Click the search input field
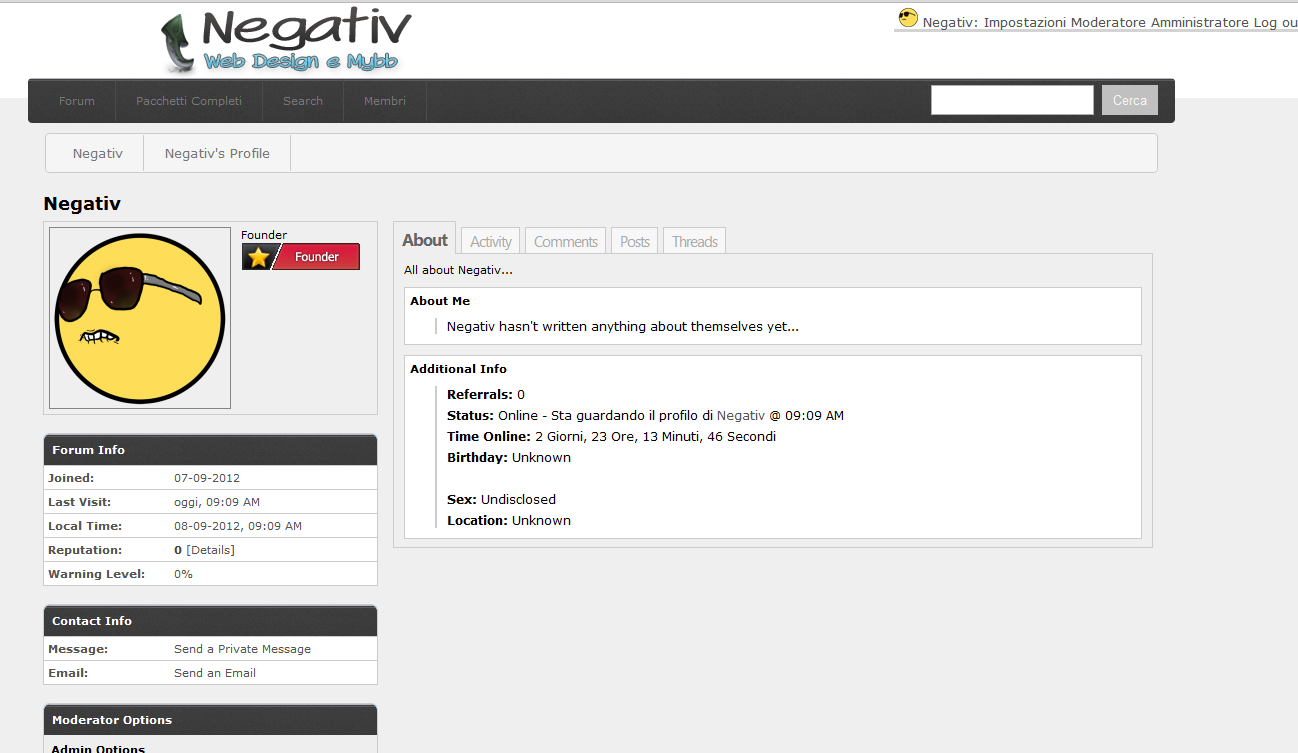The image size is (1298, 753). (x=1012, y=100)
